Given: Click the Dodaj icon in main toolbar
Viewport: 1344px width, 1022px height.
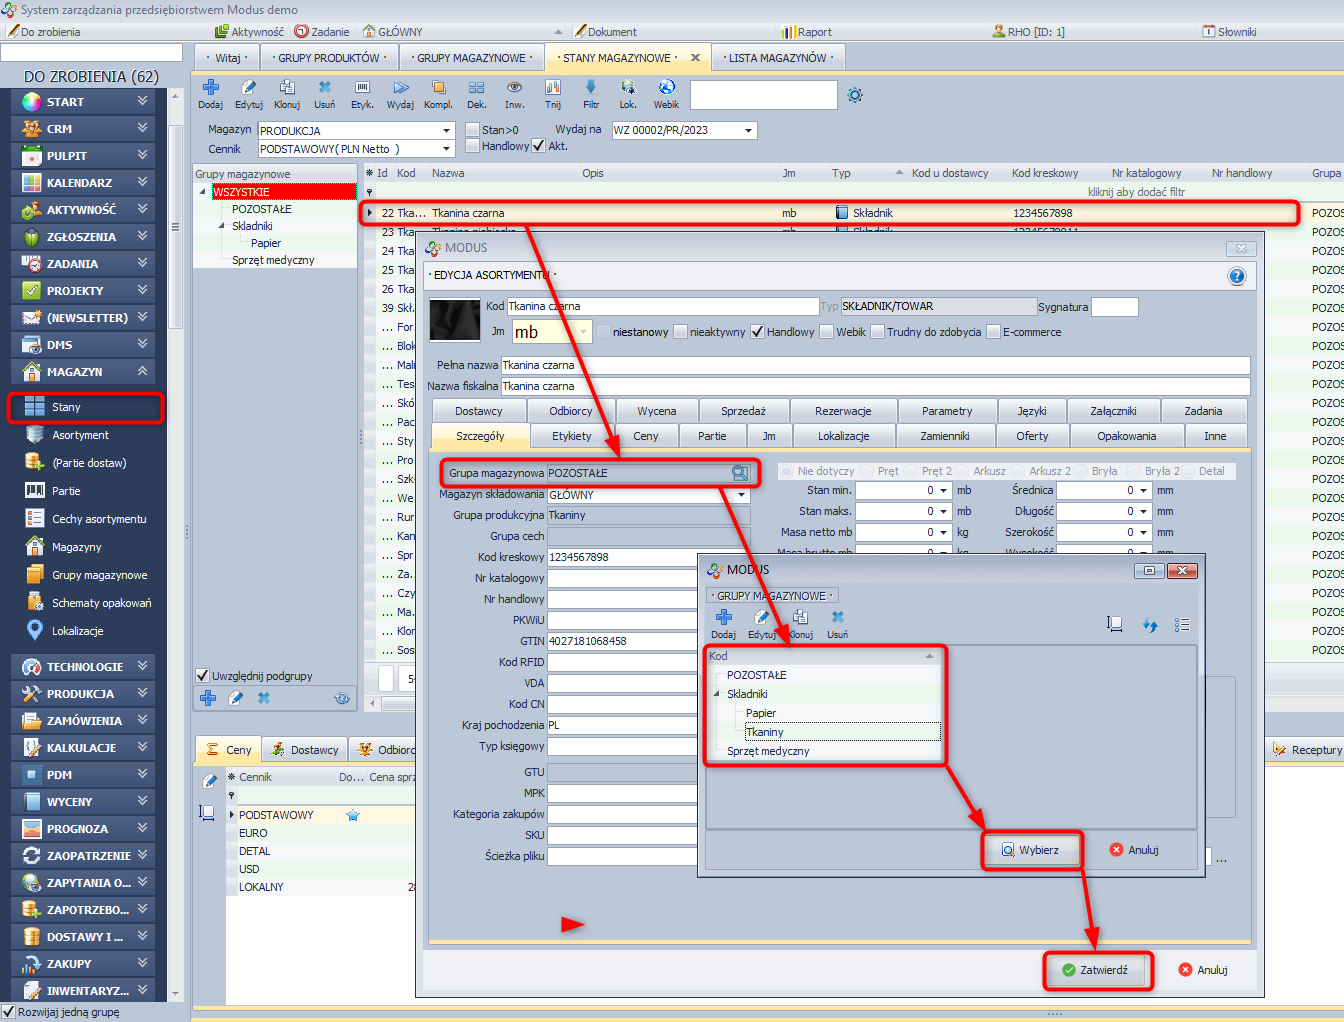Looking at the screenshot, I should [210, 89].
